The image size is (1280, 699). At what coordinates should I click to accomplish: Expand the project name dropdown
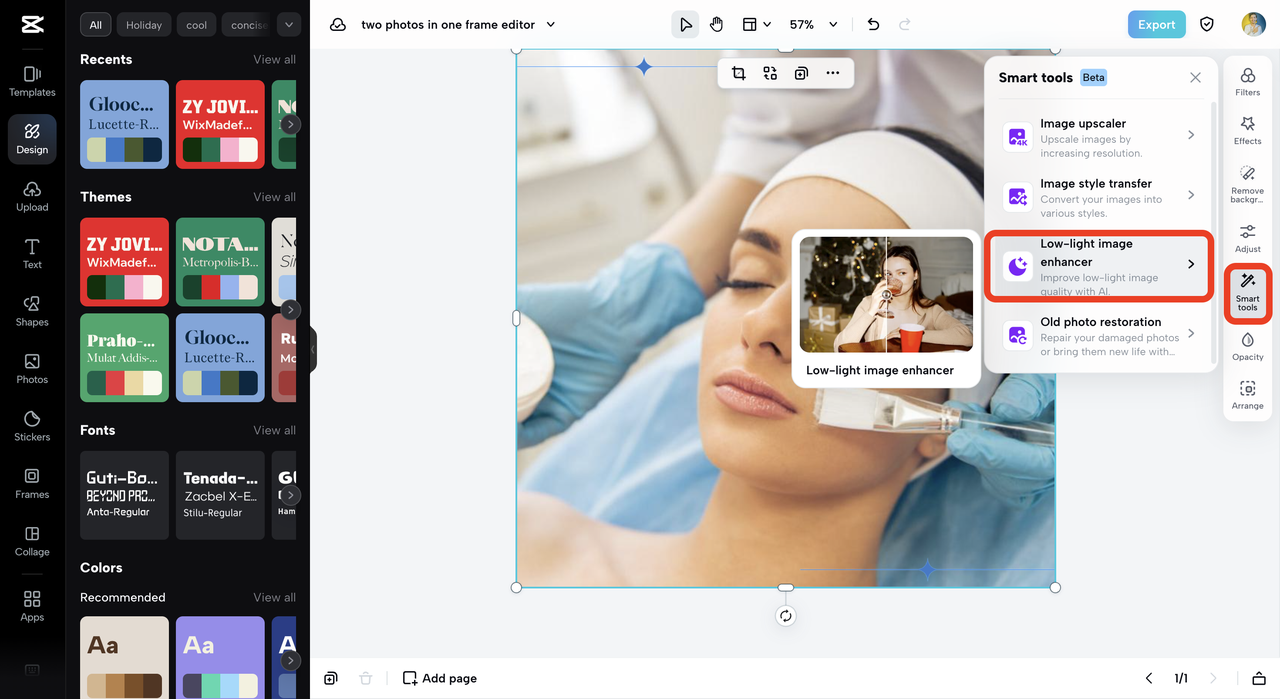pos(550,24)
